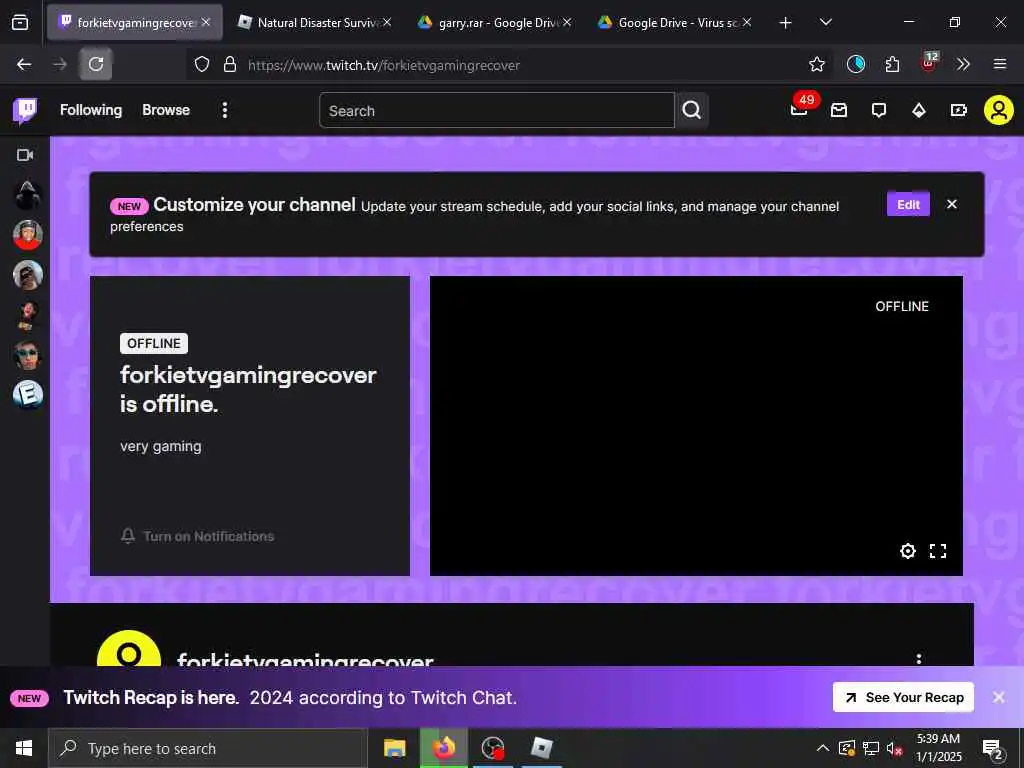Open a new browser tab
The image size is (1024, 768).
tap(786, 23)
